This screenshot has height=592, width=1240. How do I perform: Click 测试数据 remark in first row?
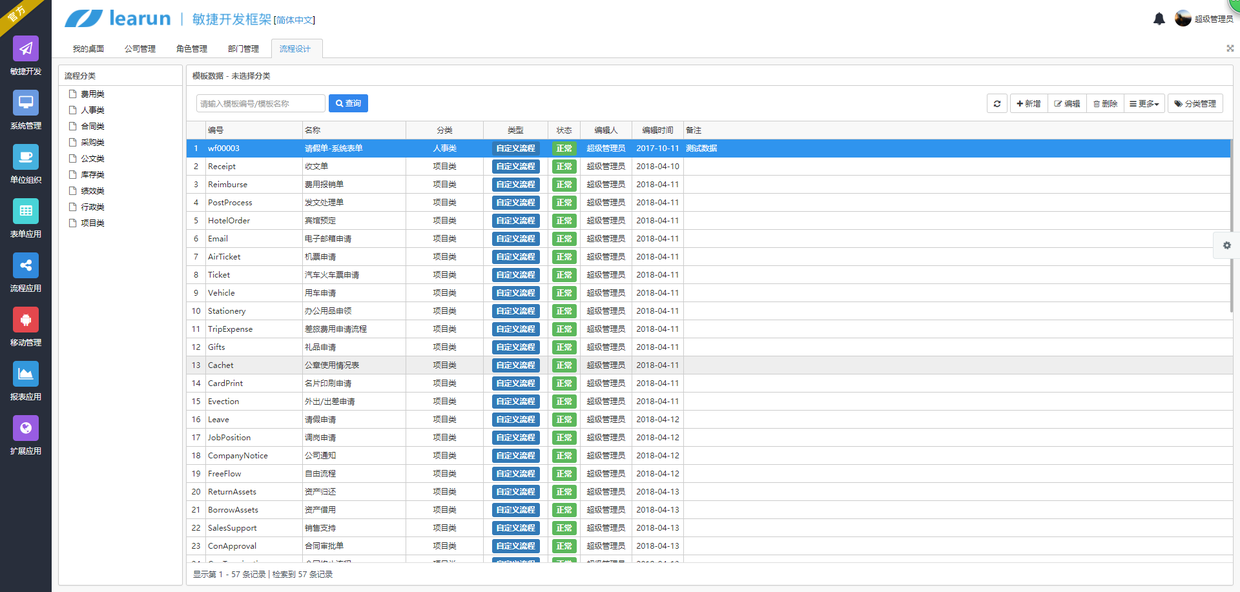point(701,148)
